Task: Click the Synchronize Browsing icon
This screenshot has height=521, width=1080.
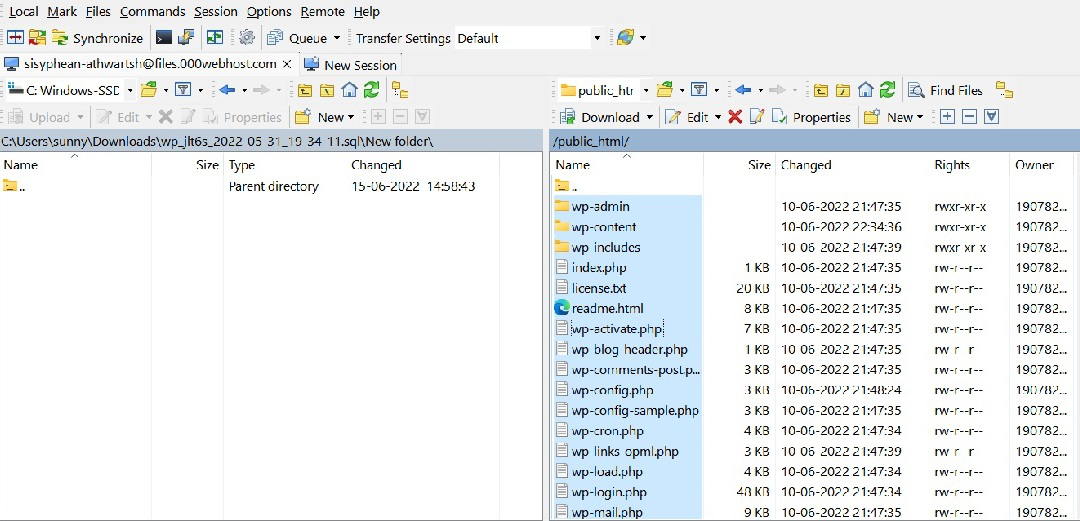Action: point(37,38)
